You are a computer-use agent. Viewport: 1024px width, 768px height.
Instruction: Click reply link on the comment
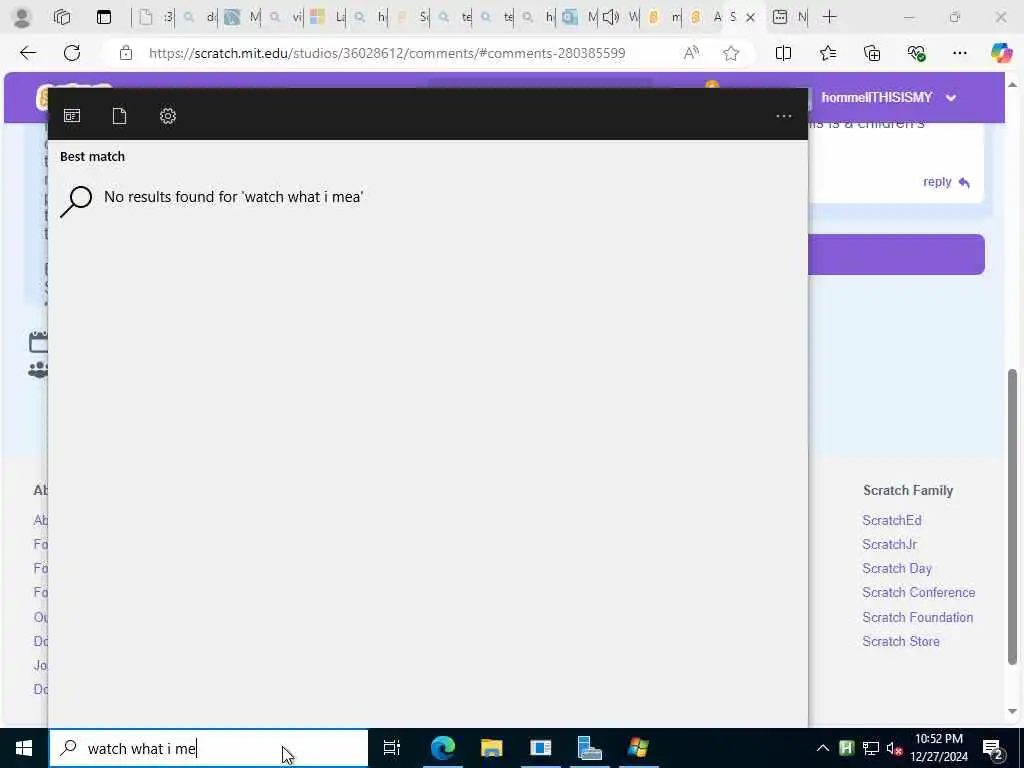coord(946,182)
